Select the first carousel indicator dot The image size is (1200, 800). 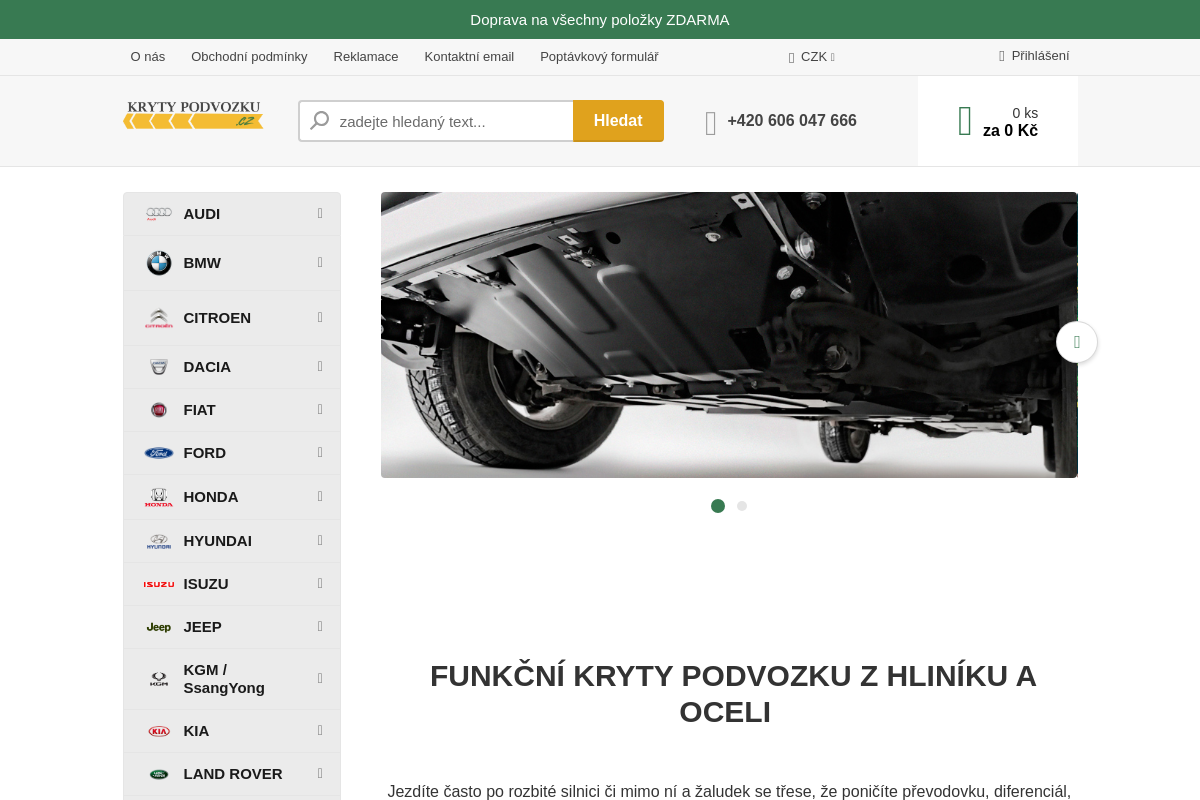(x=717, y=506)
